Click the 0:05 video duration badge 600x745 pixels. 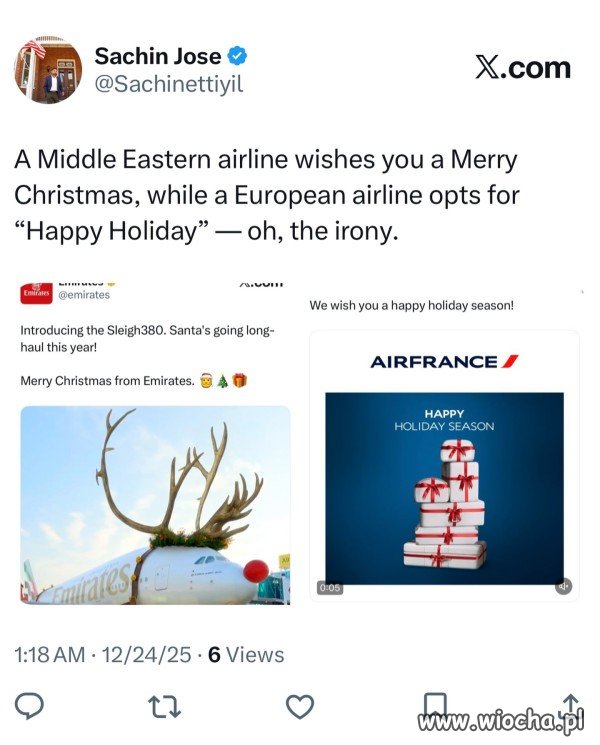click(x=330, y=587)
